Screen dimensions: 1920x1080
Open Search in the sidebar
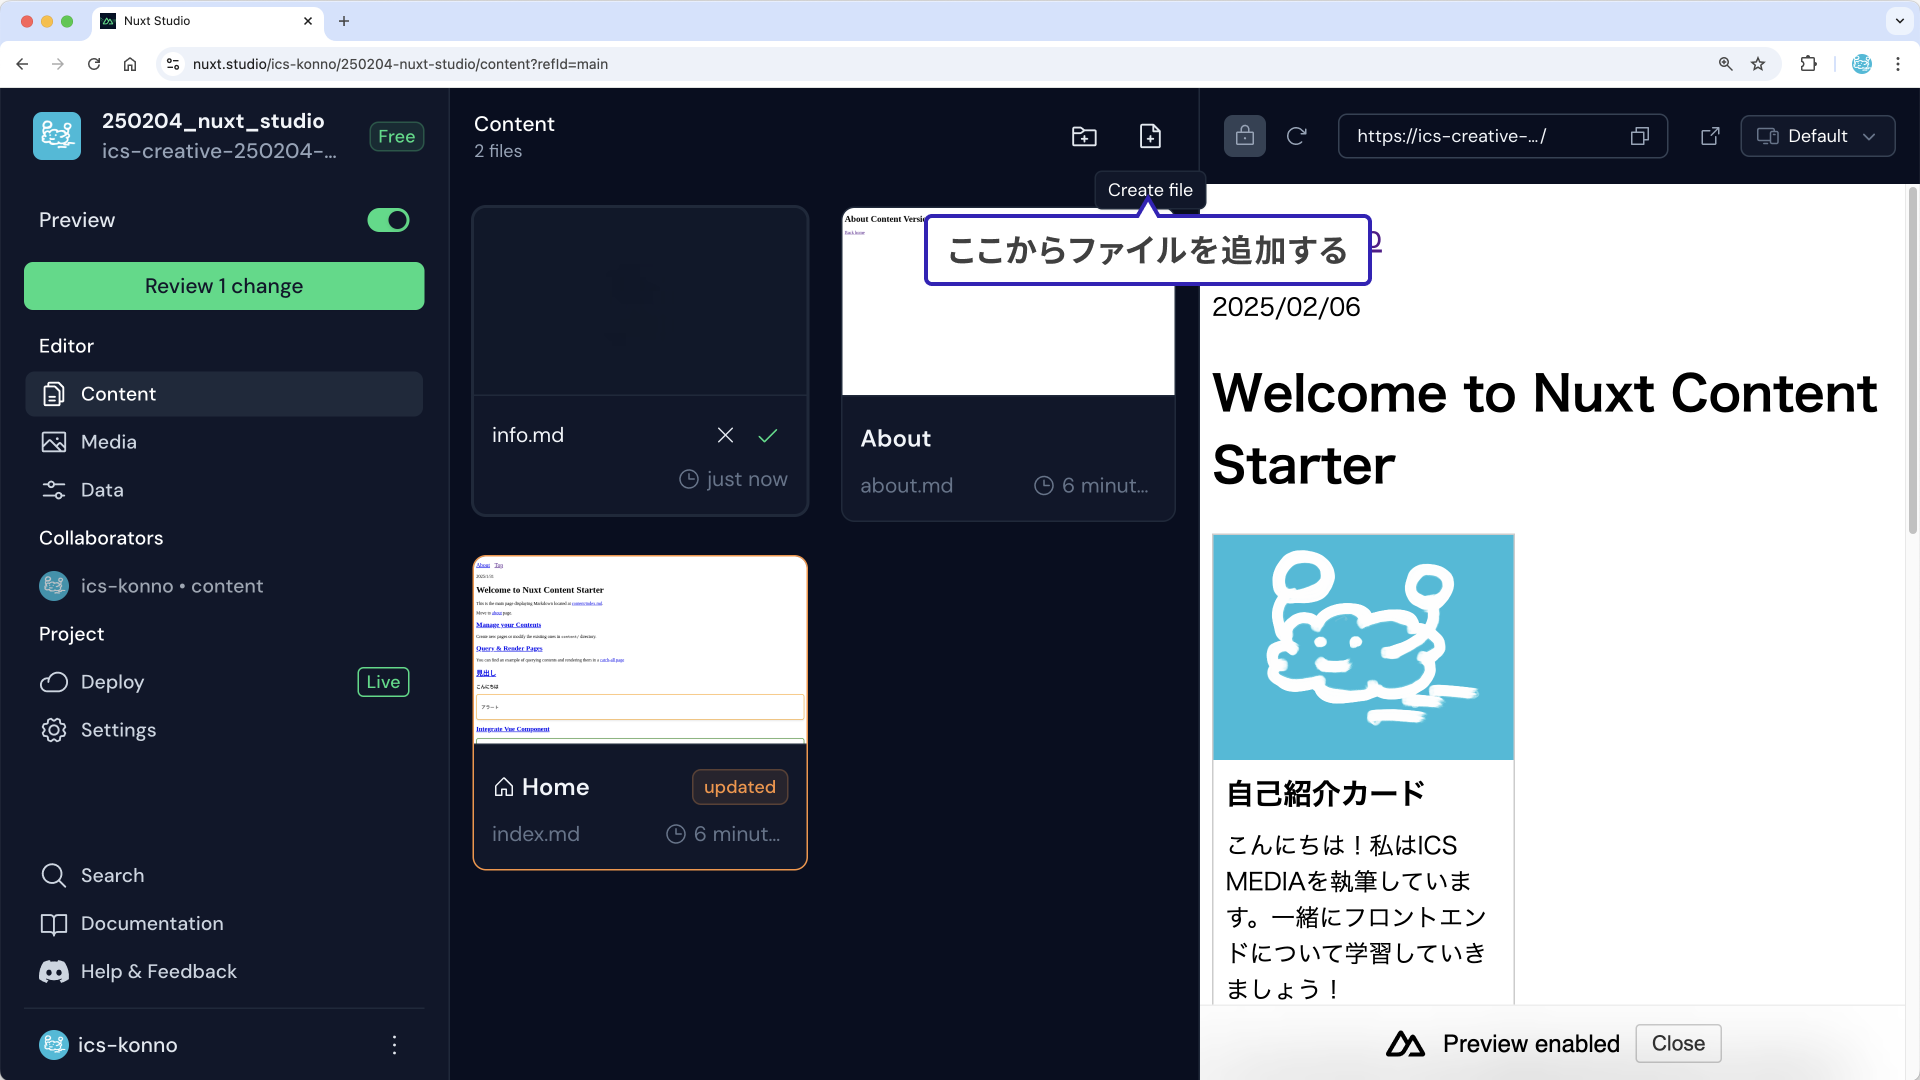(x=224, y=875)
